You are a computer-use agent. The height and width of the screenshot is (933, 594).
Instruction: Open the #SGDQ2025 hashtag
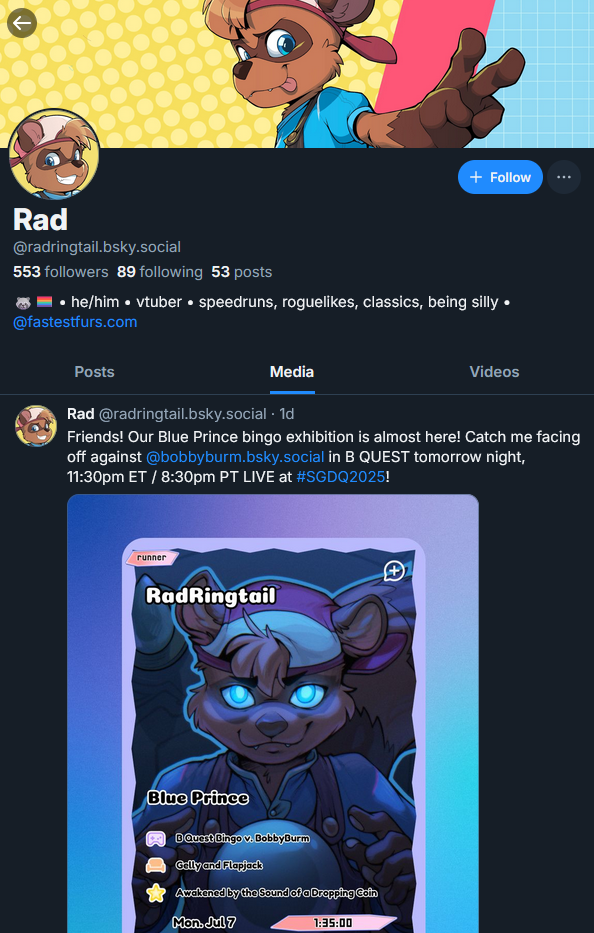(341, 477)
